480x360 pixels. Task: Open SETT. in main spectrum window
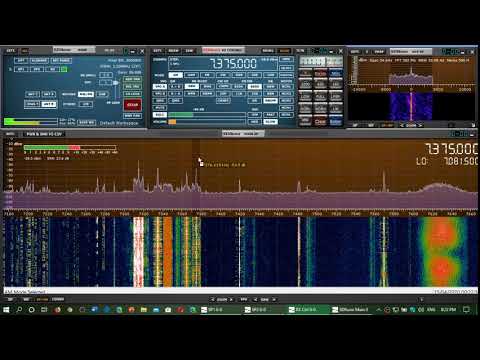pyautogui.click(x=10, y=134)
